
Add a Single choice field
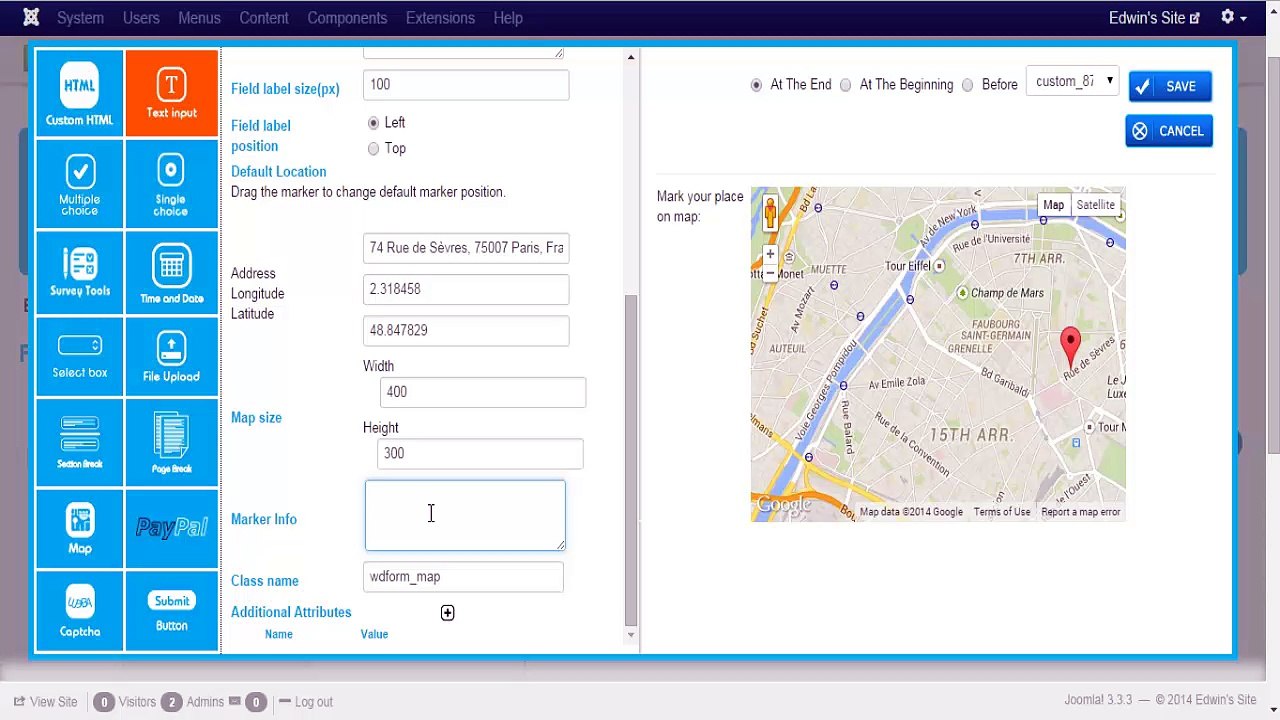171,184
